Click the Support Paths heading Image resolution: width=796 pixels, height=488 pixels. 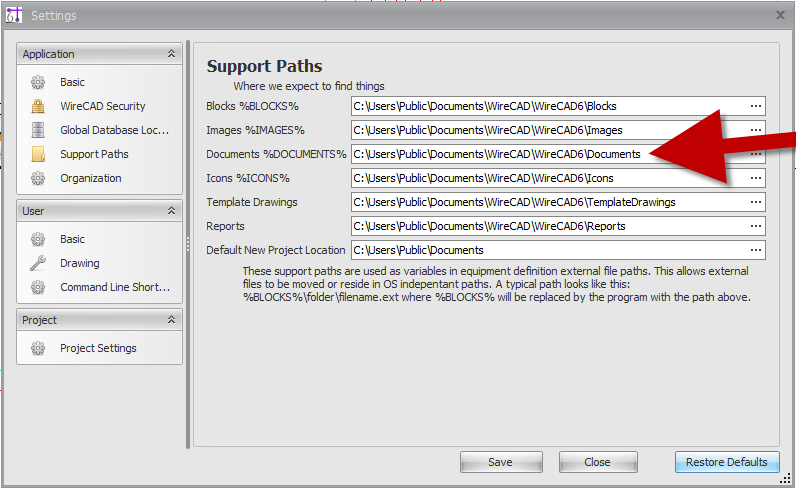pos(264,66)
